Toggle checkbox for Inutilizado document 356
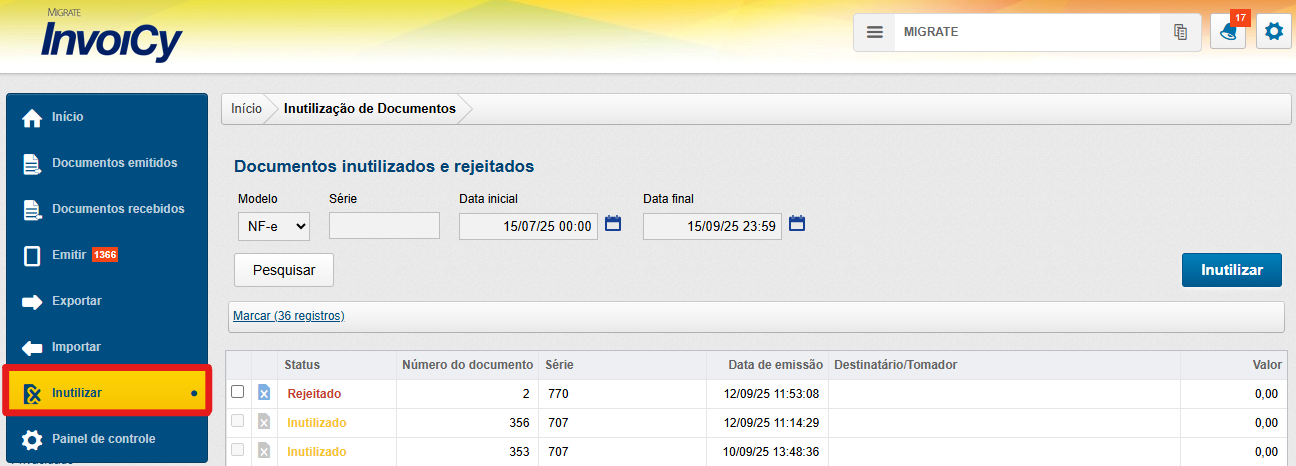Image resolution: width=1296 pixels, height=466 pixels. (238, 422)
